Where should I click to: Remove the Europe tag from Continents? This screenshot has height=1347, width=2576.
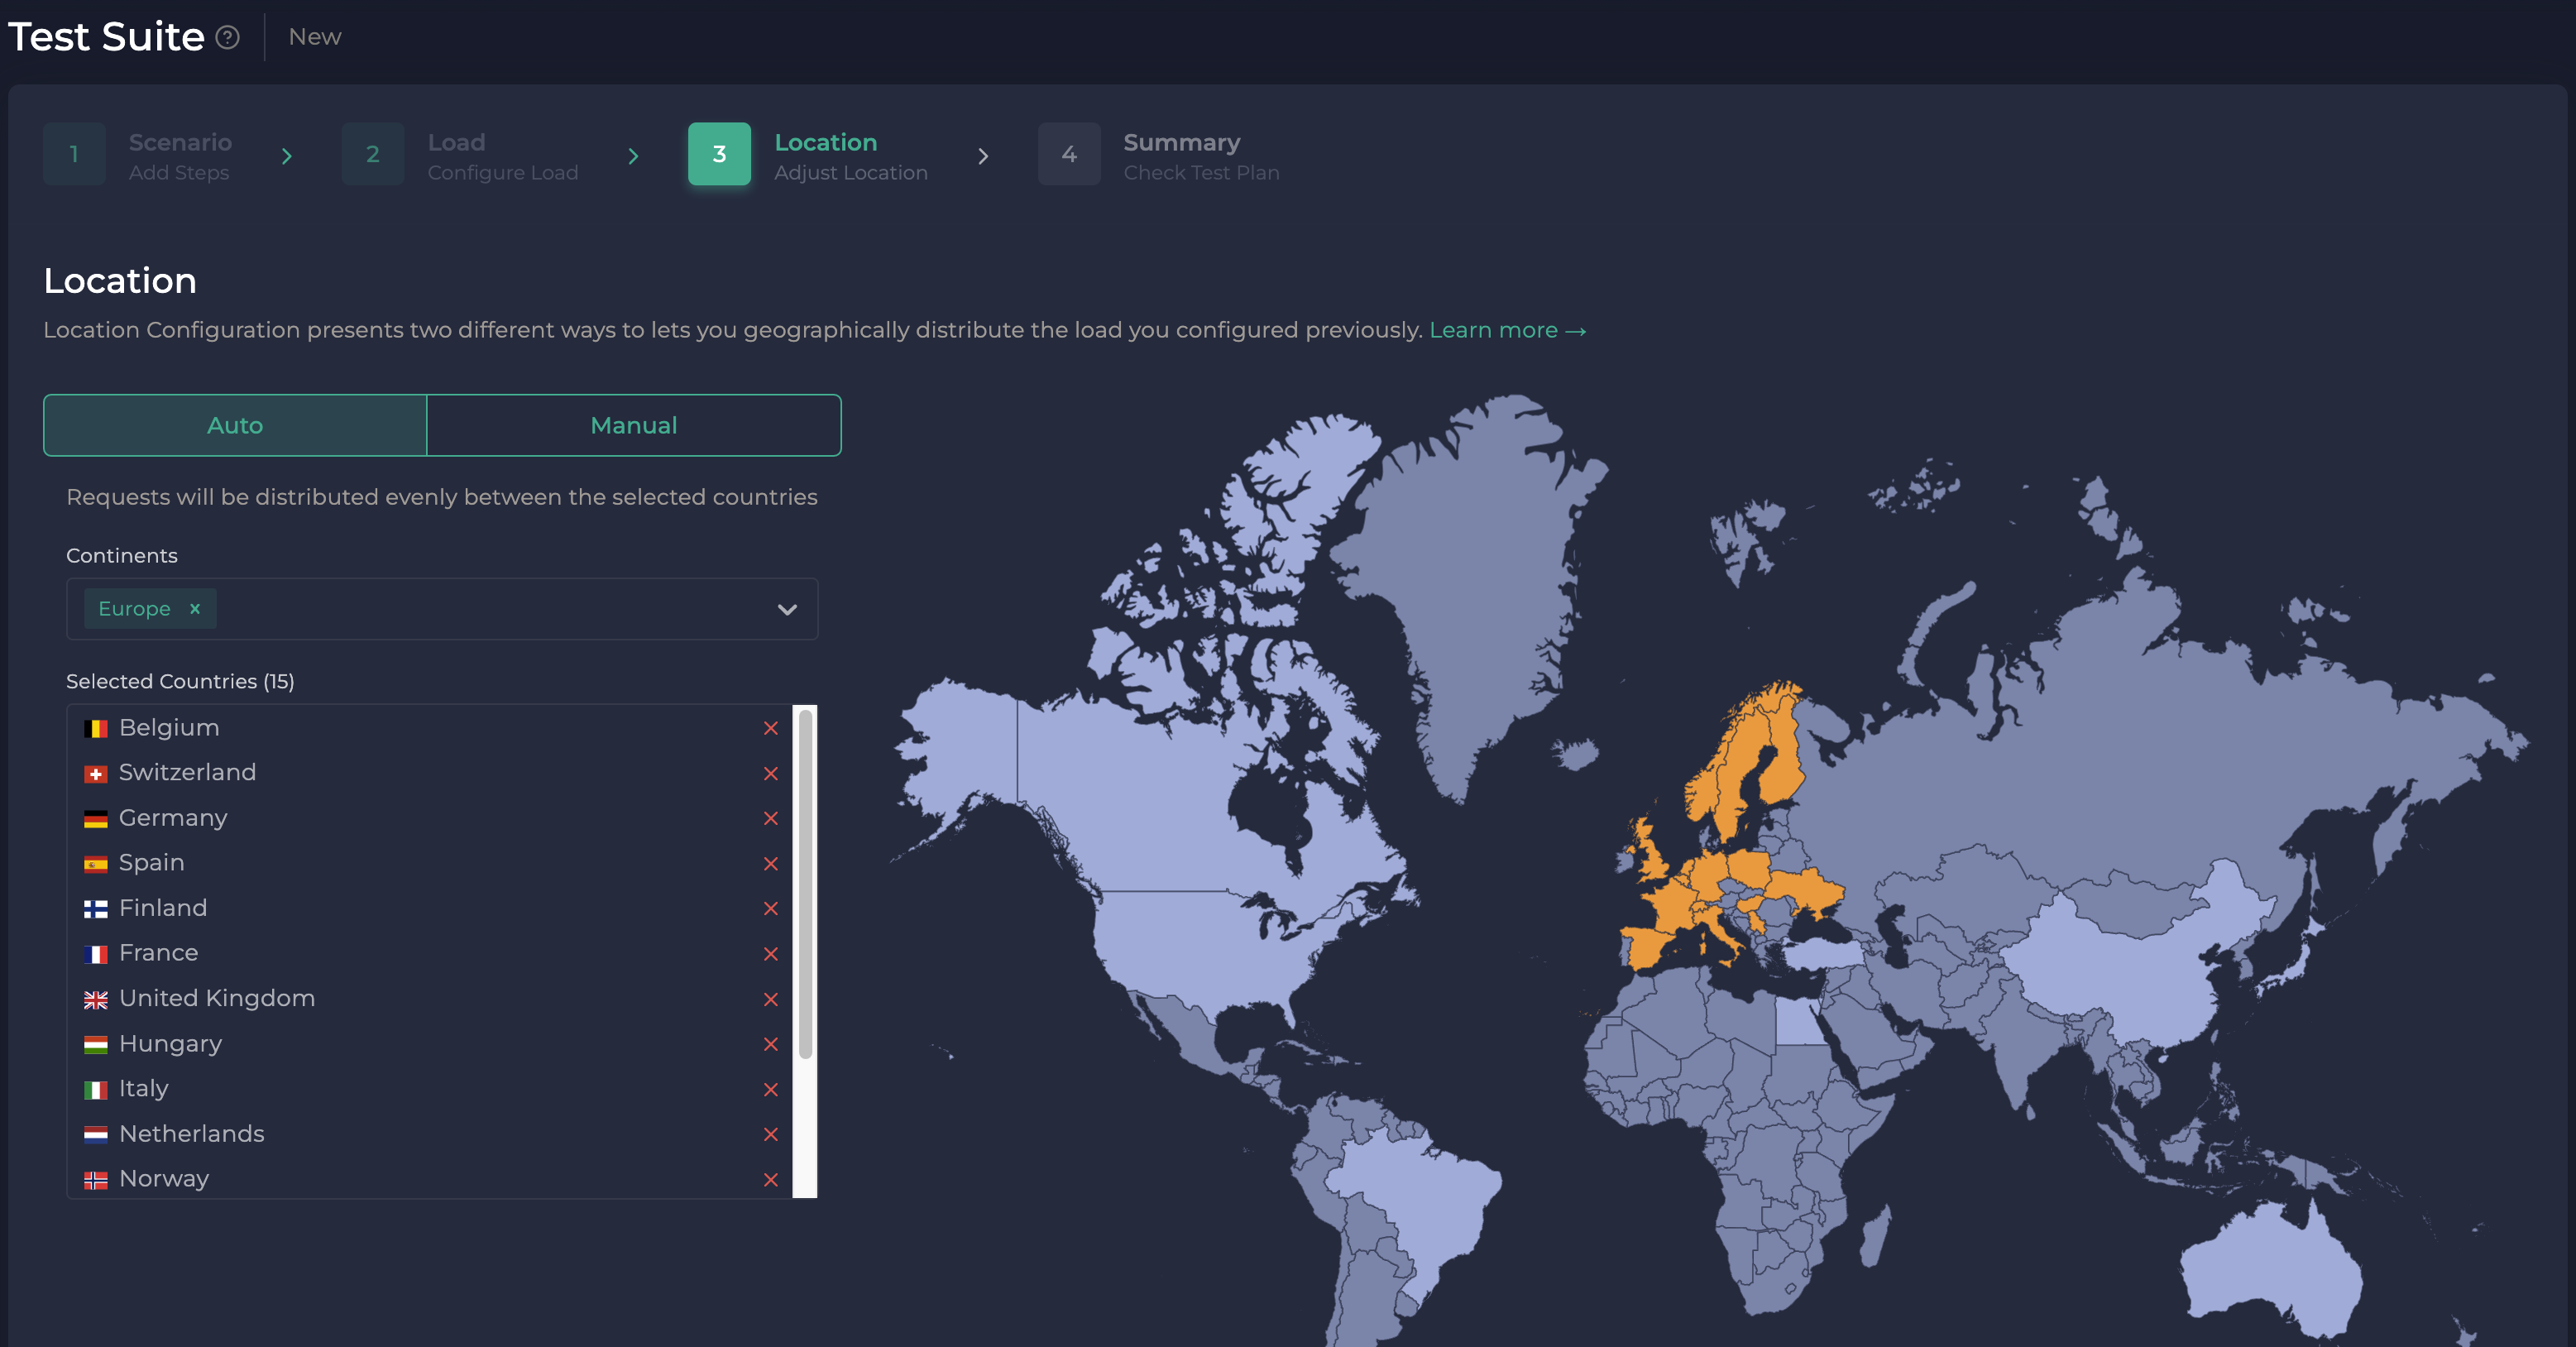coord(195,608)
